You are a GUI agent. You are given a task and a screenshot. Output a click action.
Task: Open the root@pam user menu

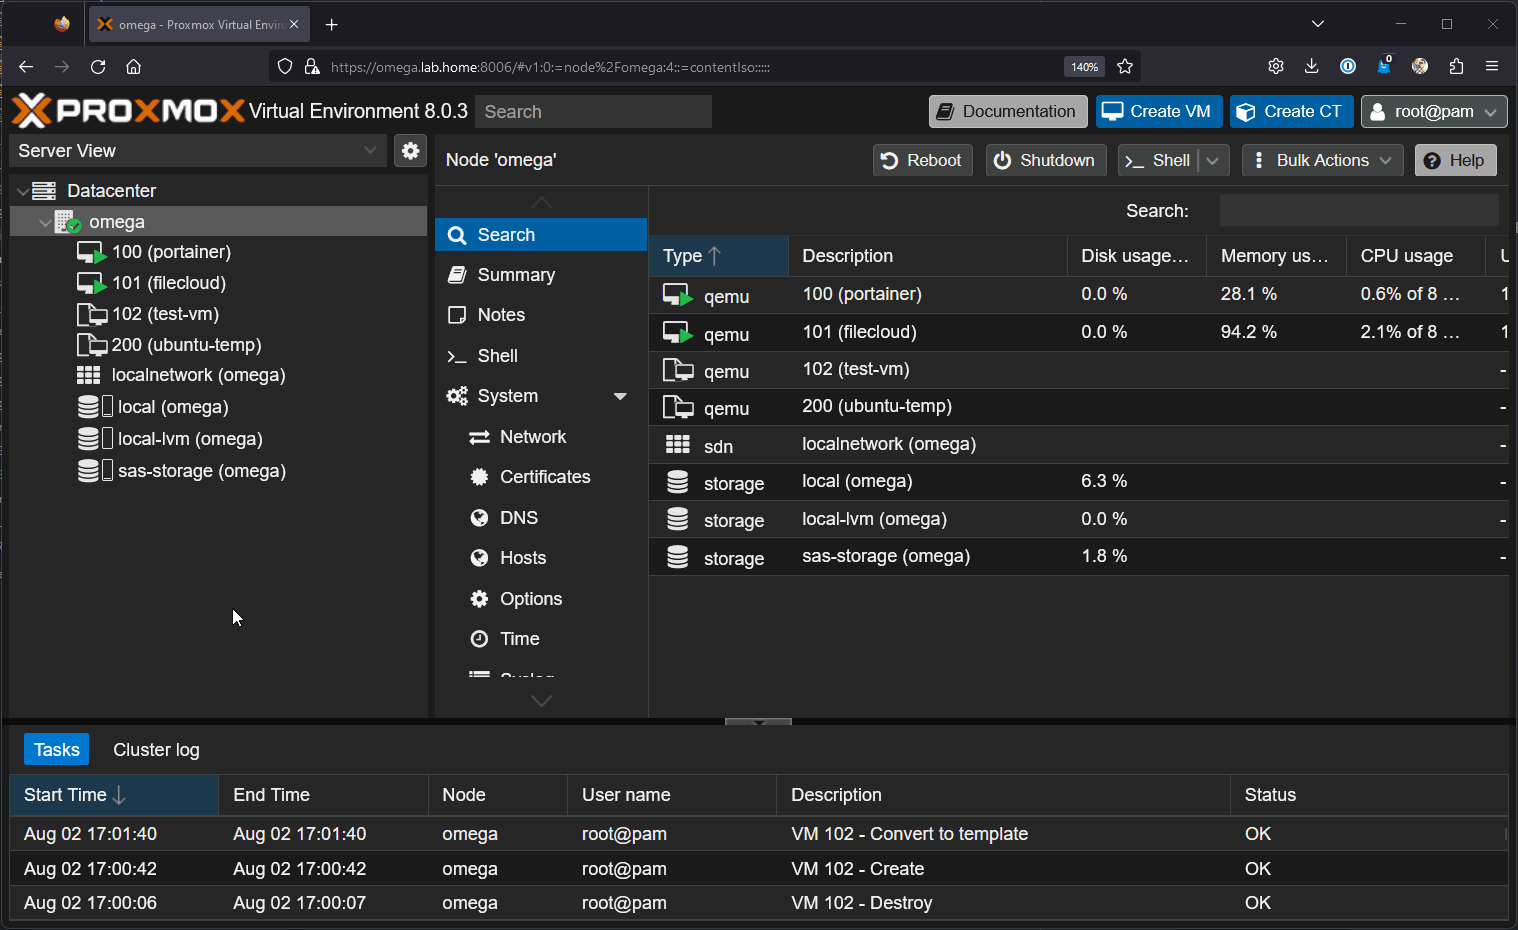tap(1433, 111)
